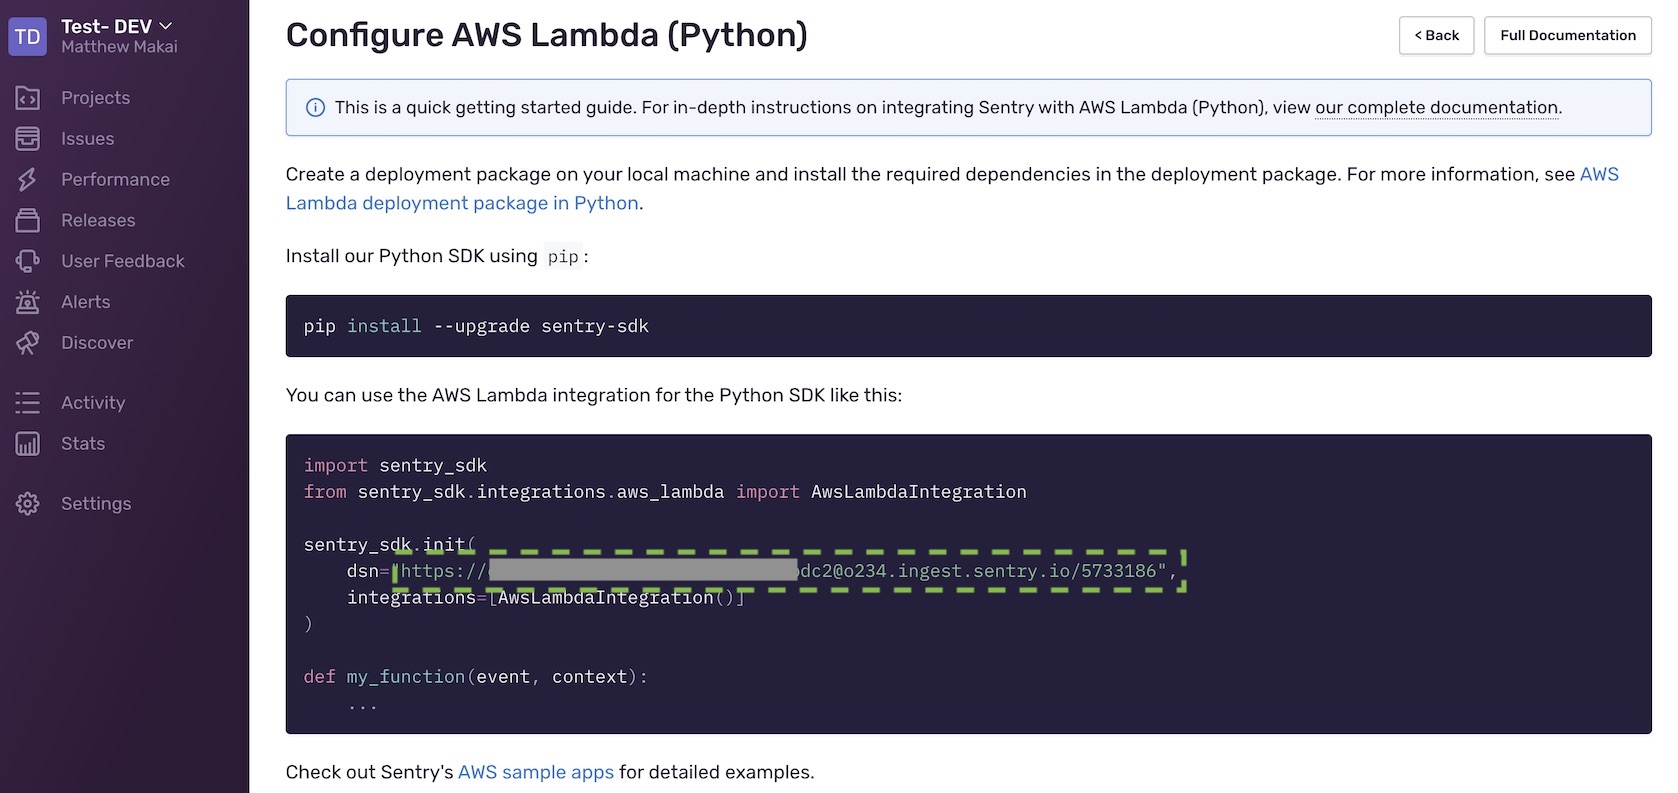Open Releases section
This screenshot has width=1678, height=793.
pos(98,220)
